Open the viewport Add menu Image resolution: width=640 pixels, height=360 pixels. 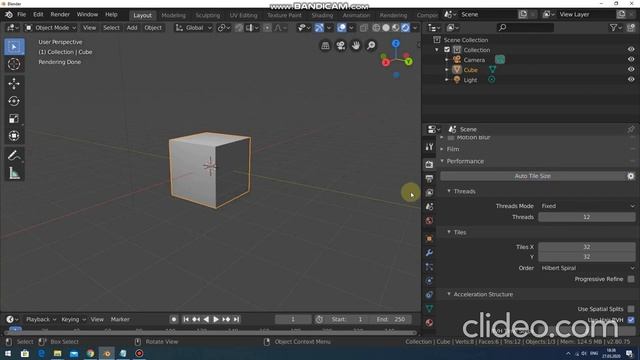click(132, 28)
